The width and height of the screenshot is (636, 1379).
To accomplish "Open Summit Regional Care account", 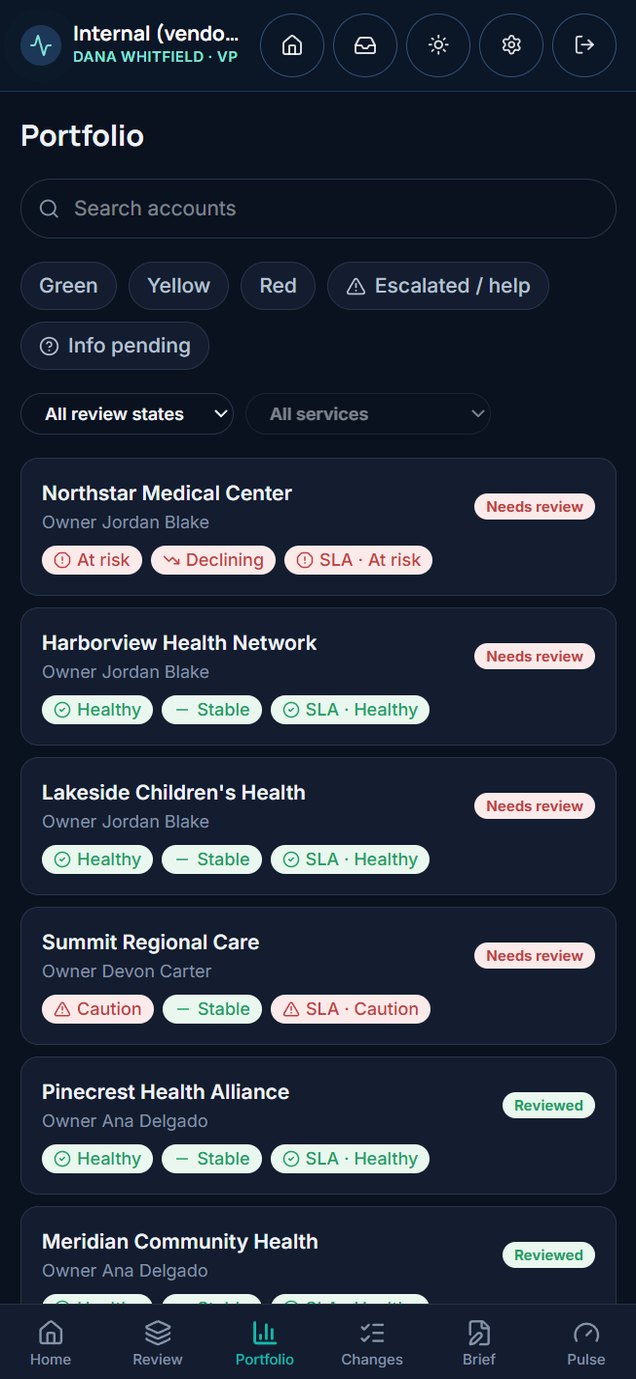I will [x=318, y=976].
